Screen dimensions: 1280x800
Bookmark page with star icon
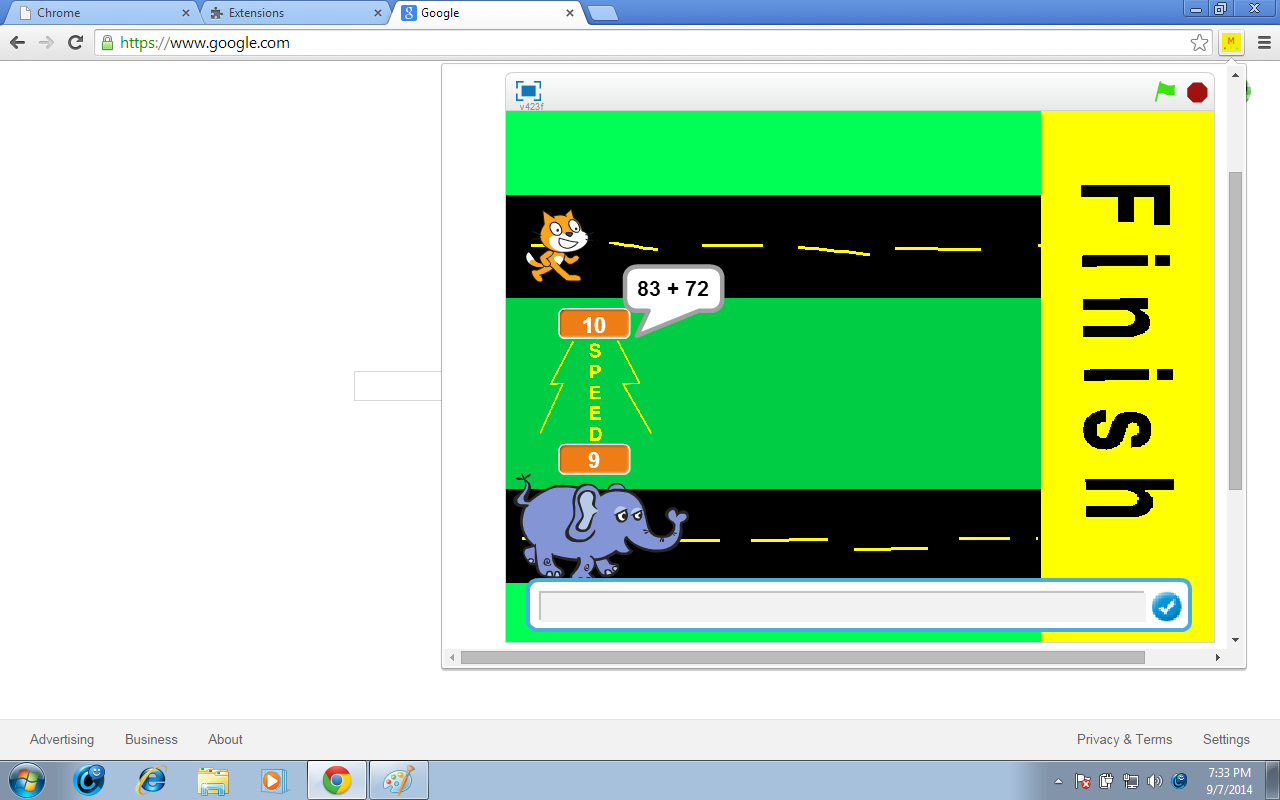(x=1199, y=42)
